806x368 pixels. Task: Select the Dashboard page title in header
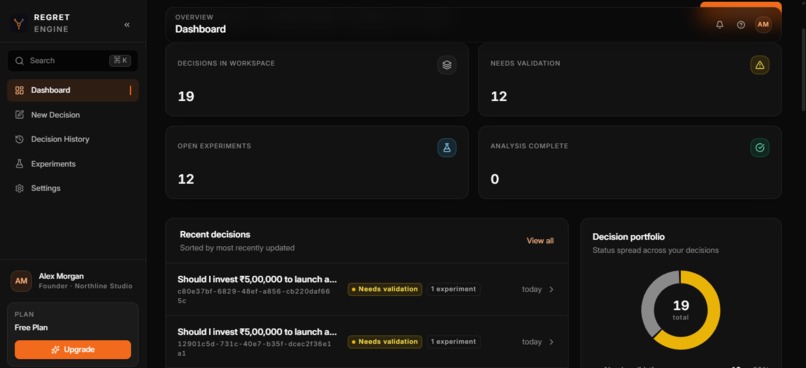click(200, 29)
